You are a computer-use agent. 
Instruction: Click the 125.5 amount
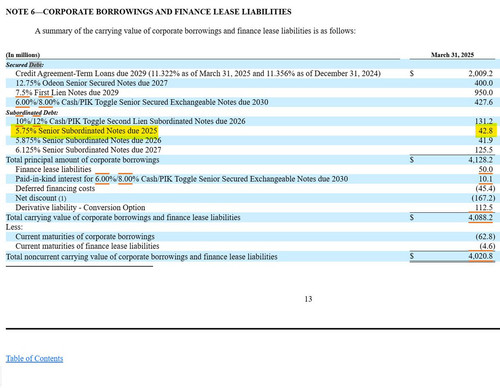coord(484,150)
